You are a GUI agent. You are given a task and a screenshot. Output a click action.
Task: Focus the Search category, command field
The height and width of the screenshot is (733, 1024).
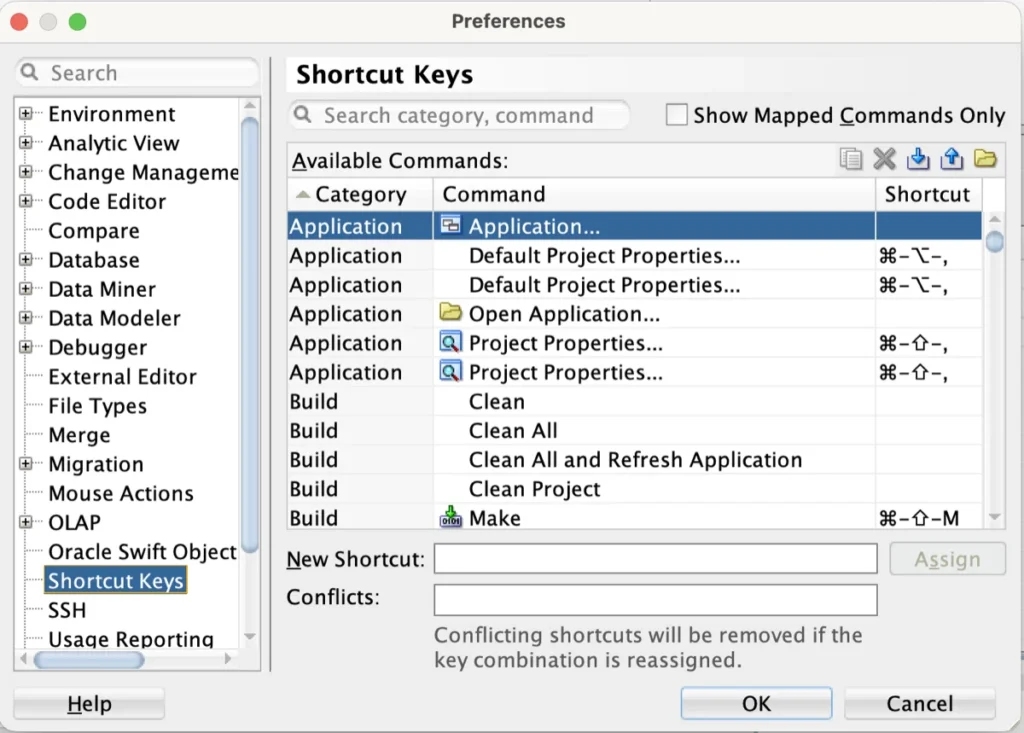tap(459, 115)
